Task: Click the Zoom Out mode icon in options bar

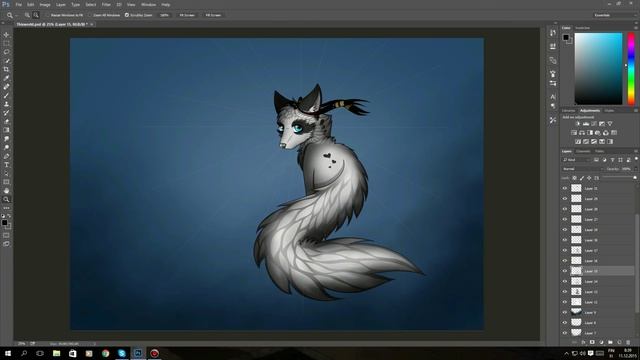Action: 36,15
